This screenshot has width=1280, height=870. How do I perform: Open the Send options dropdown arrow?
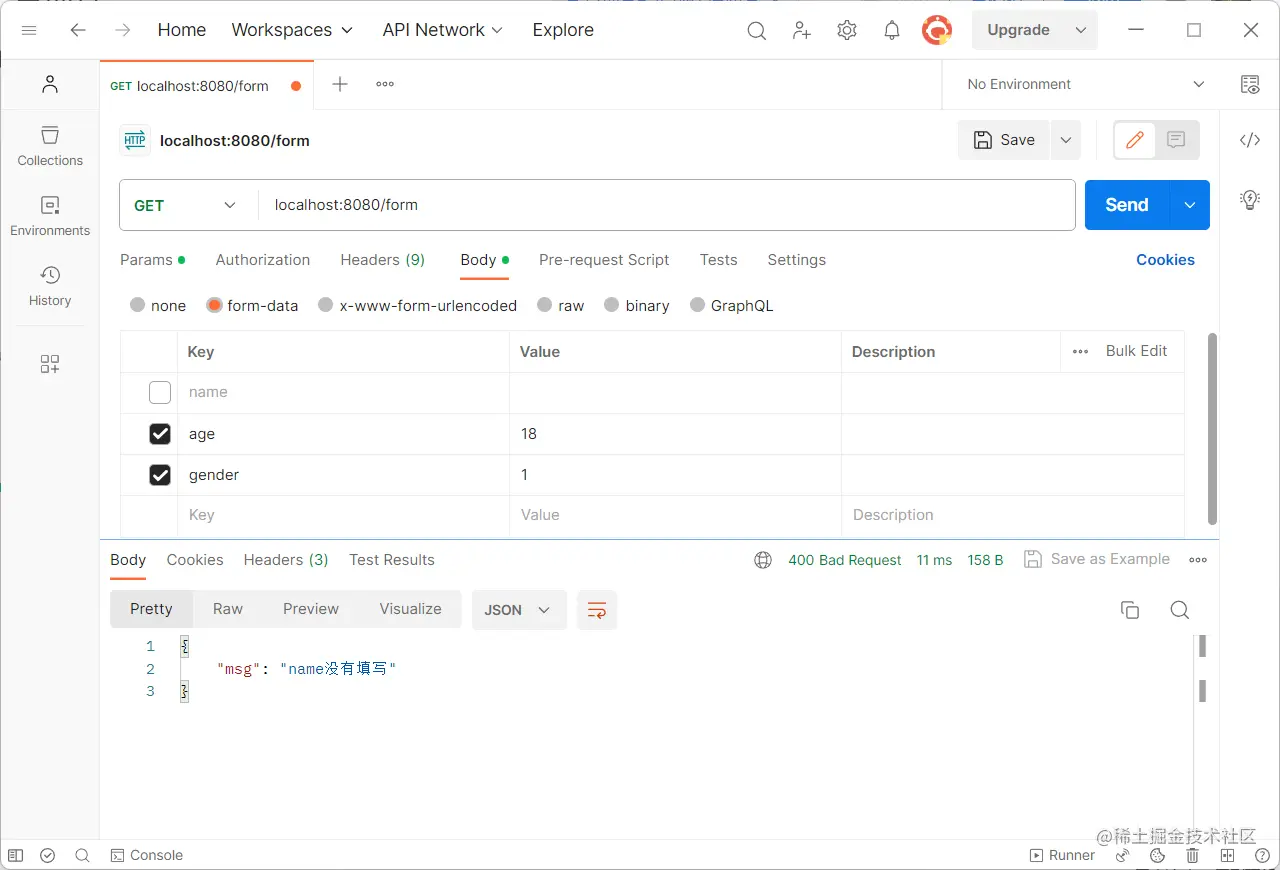point(1190,205)
